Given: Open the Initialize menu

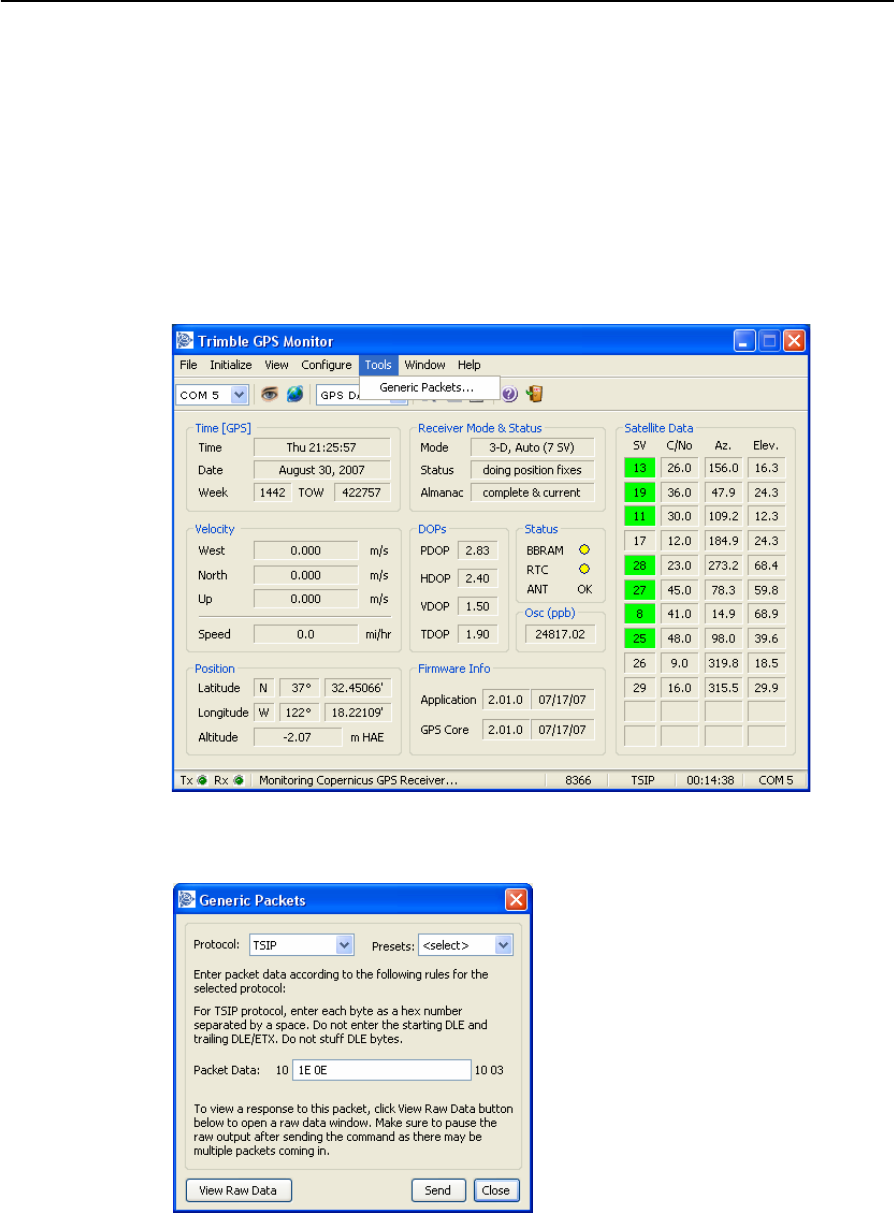Looking at the screenshot, I should (230, 365).
